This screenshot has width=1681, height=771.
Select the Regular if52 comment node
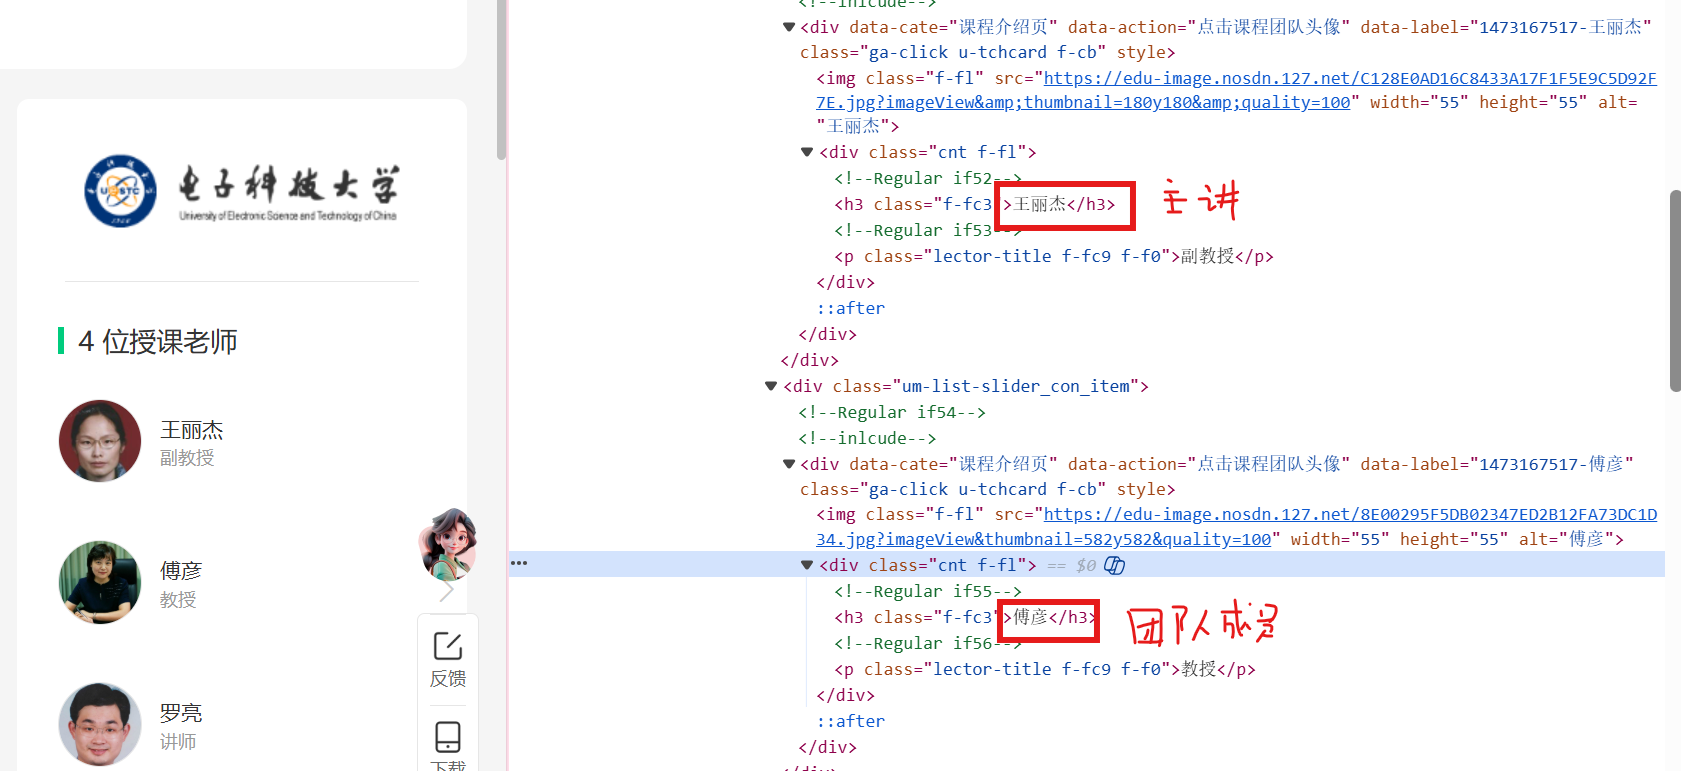click(x=928, y=178)
